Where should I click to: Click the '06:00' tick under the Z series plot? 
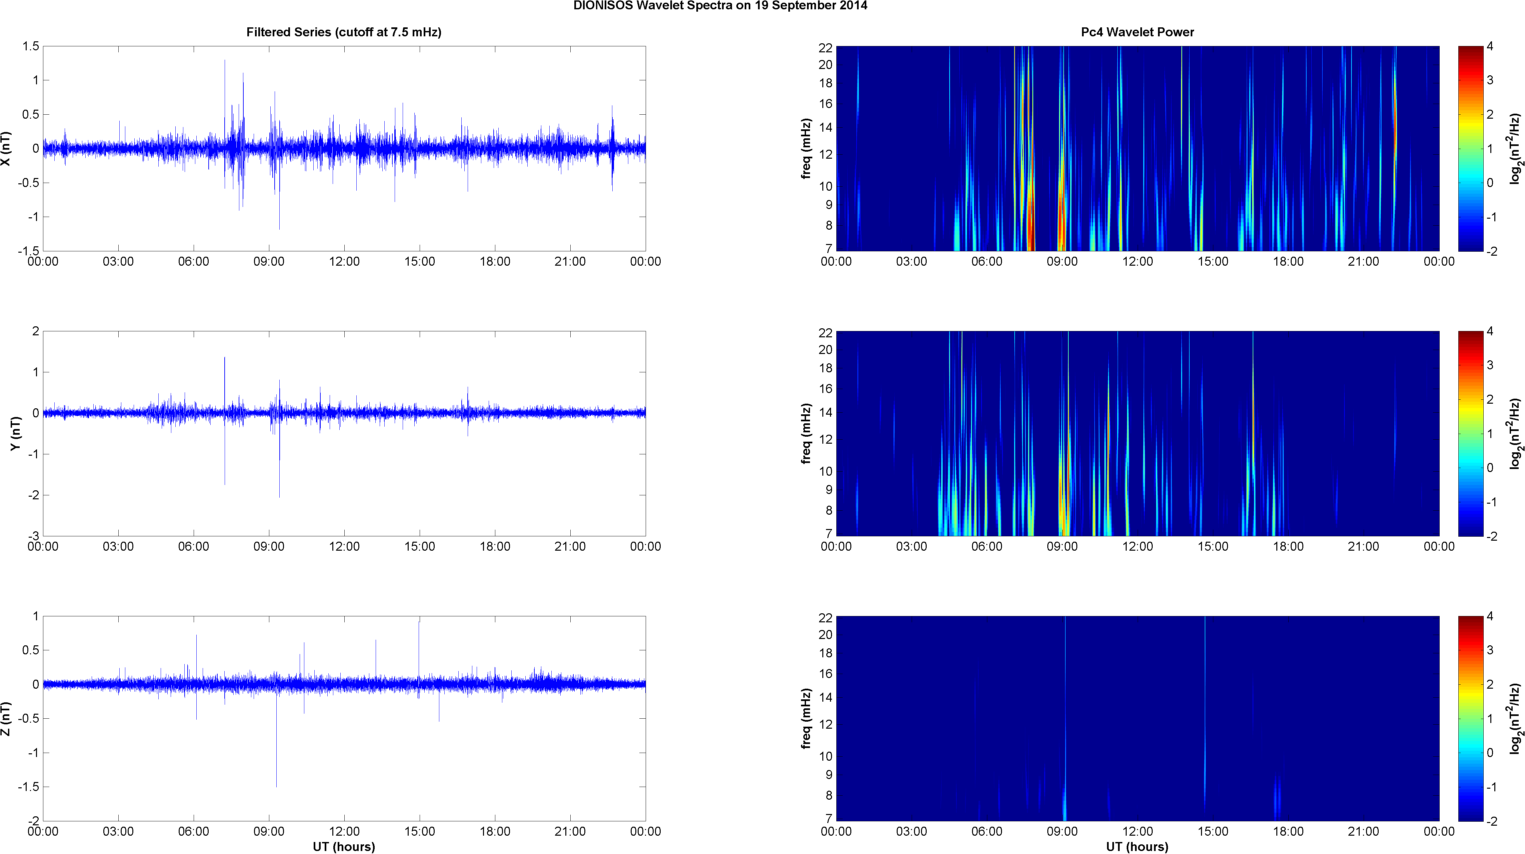(x=193, y=832)
